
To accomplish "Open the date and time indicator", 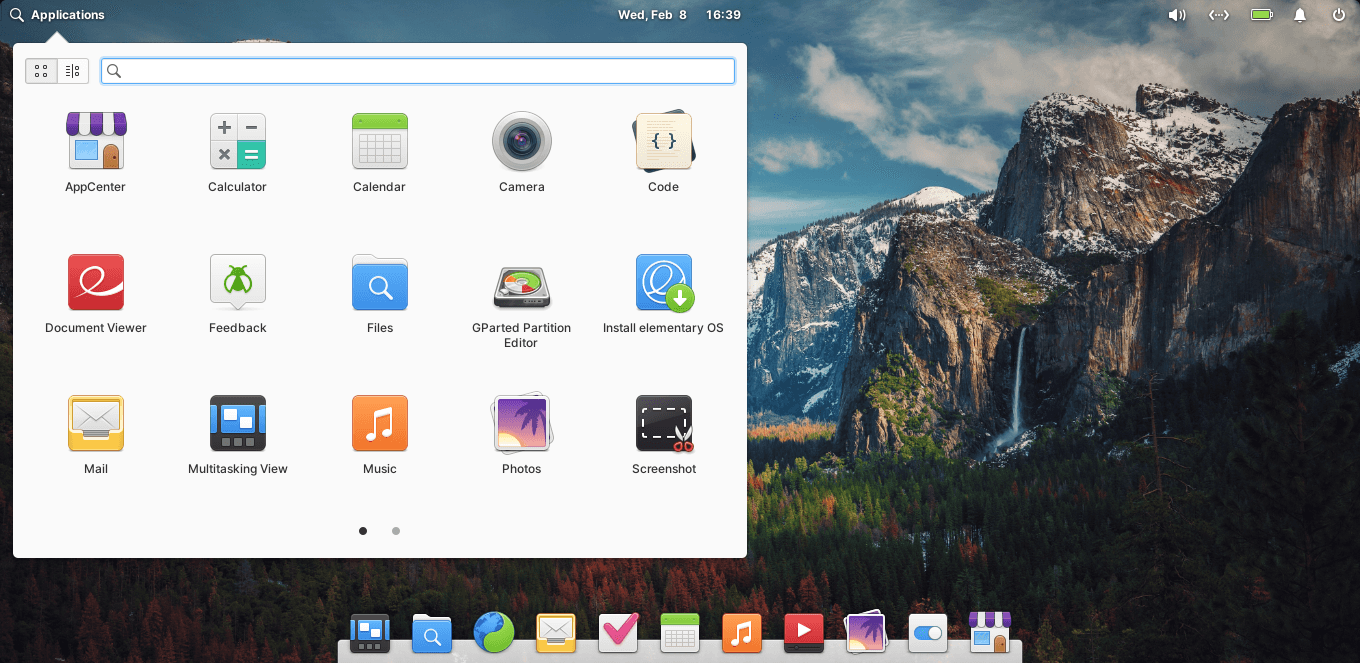I will click(x=679, y=15).
